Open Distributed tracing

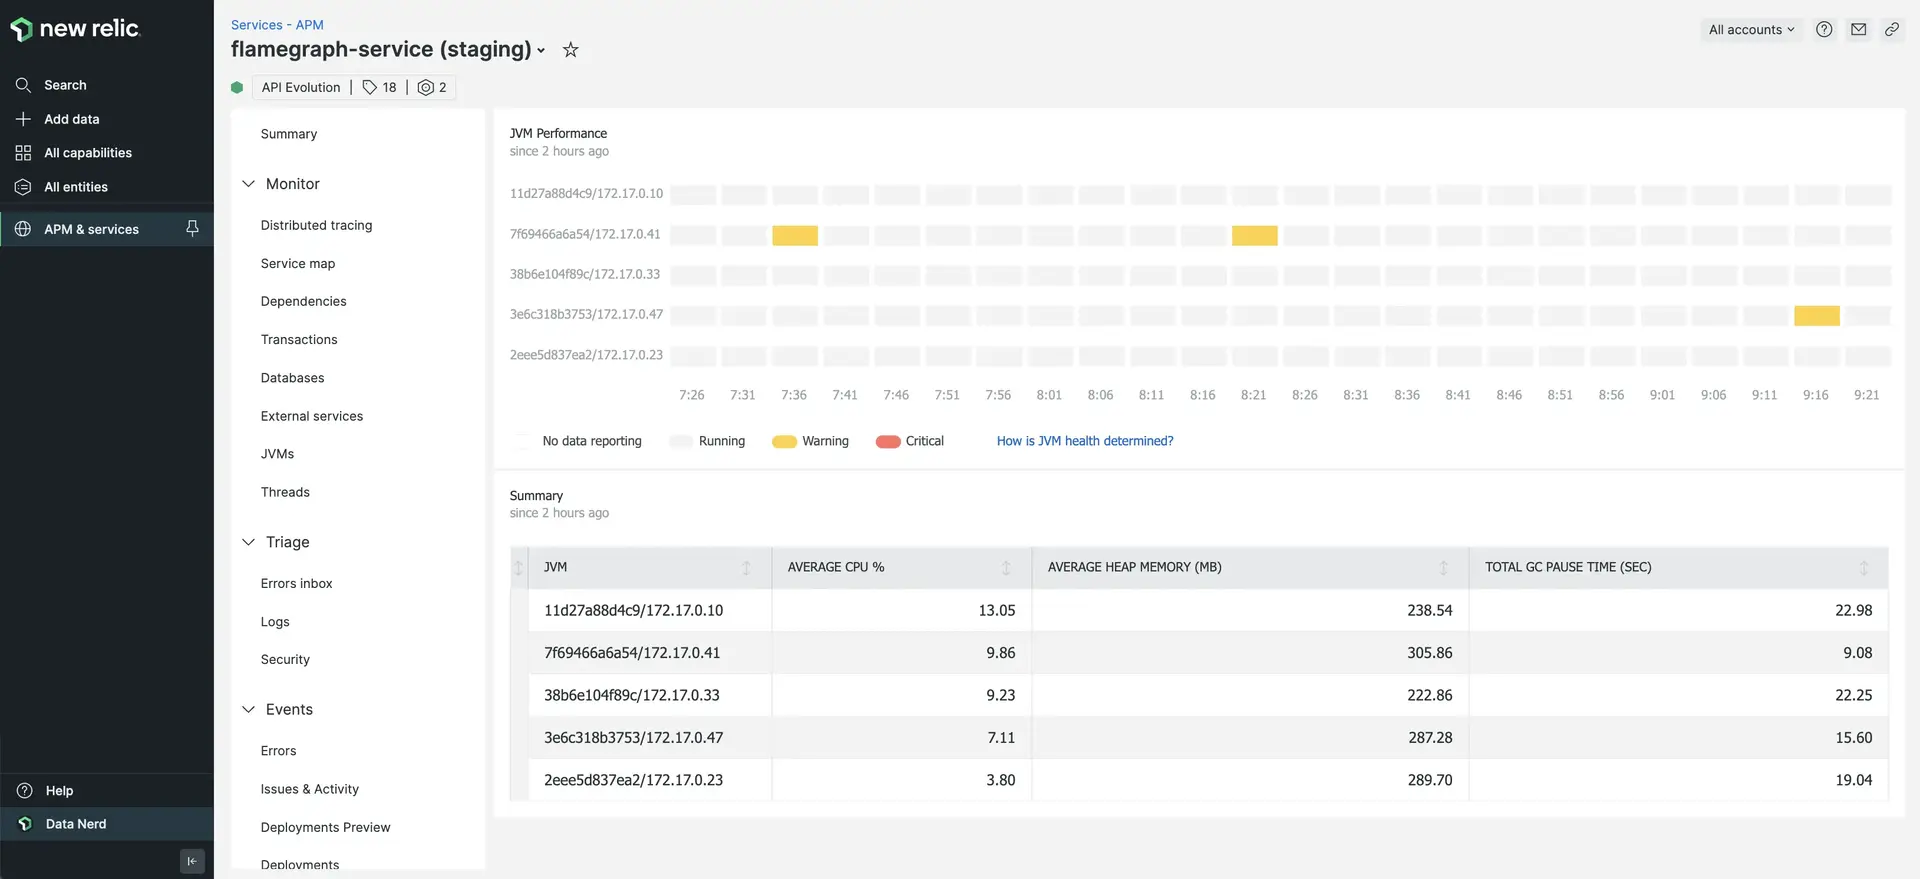coord(316,225)
